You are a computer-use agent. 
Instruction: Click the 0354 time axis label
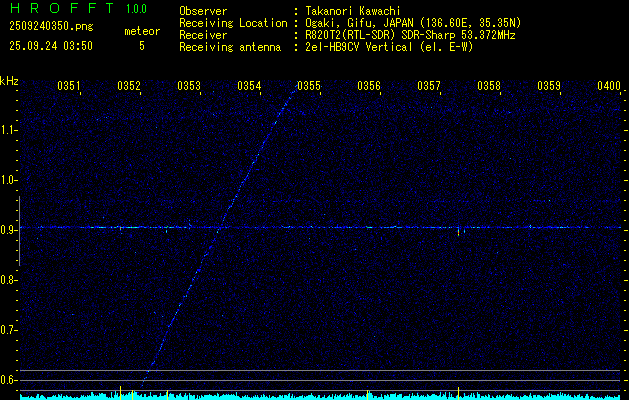tap(249, 86)
